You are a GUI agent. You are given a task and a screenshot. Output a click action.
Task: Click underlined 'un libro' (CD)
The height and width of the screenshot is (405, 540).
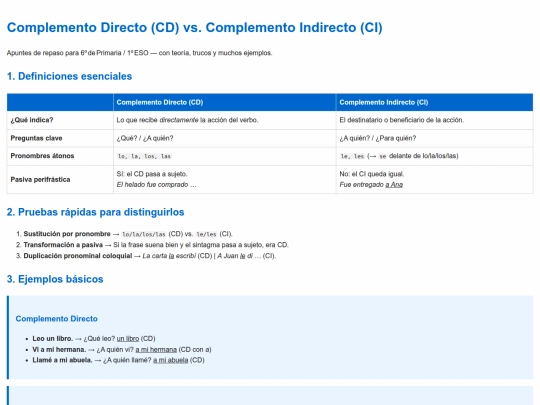pyautogui.click(x=128, y=339)
